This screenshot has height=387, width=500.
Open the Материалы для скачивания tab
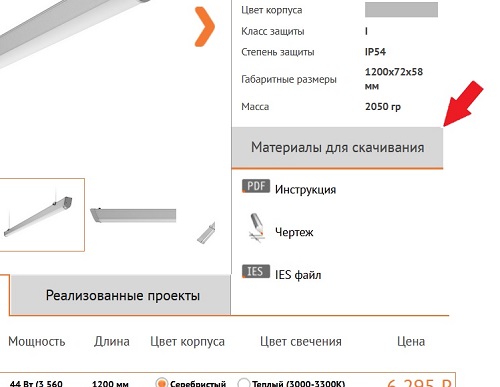[x=337, y=147]
